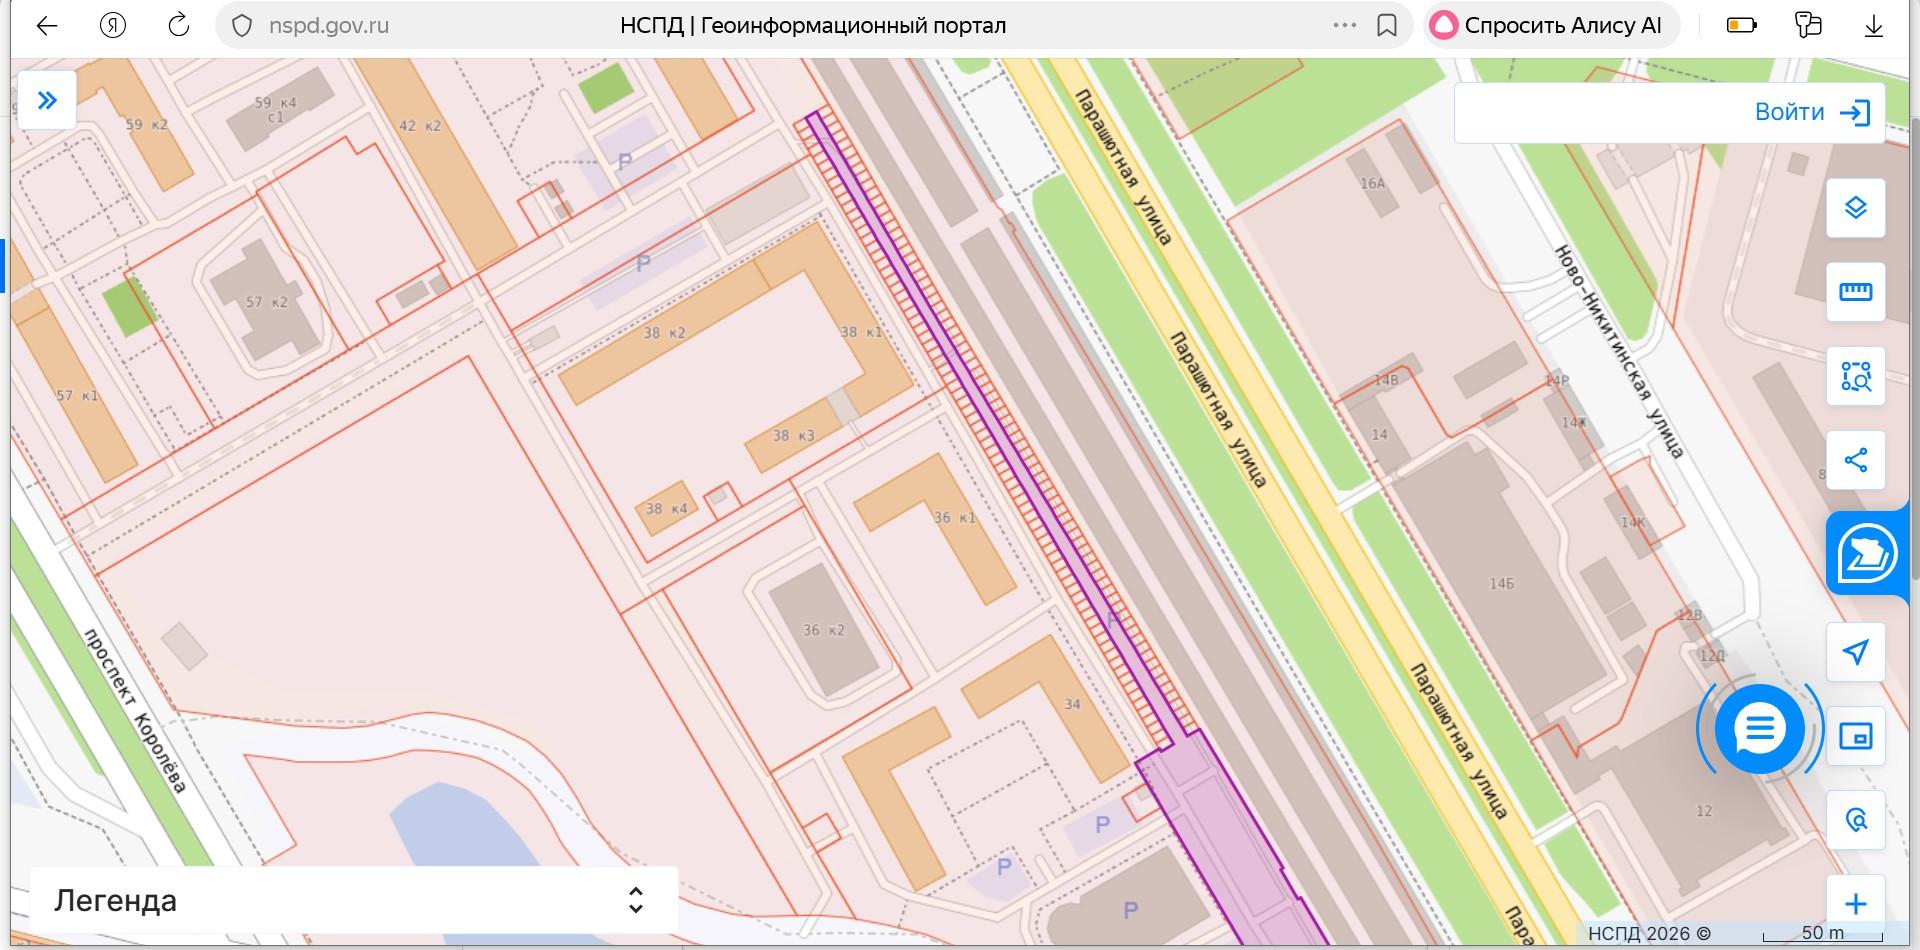
Task: Click the share map icon
Action: [x=1855, y=460]
